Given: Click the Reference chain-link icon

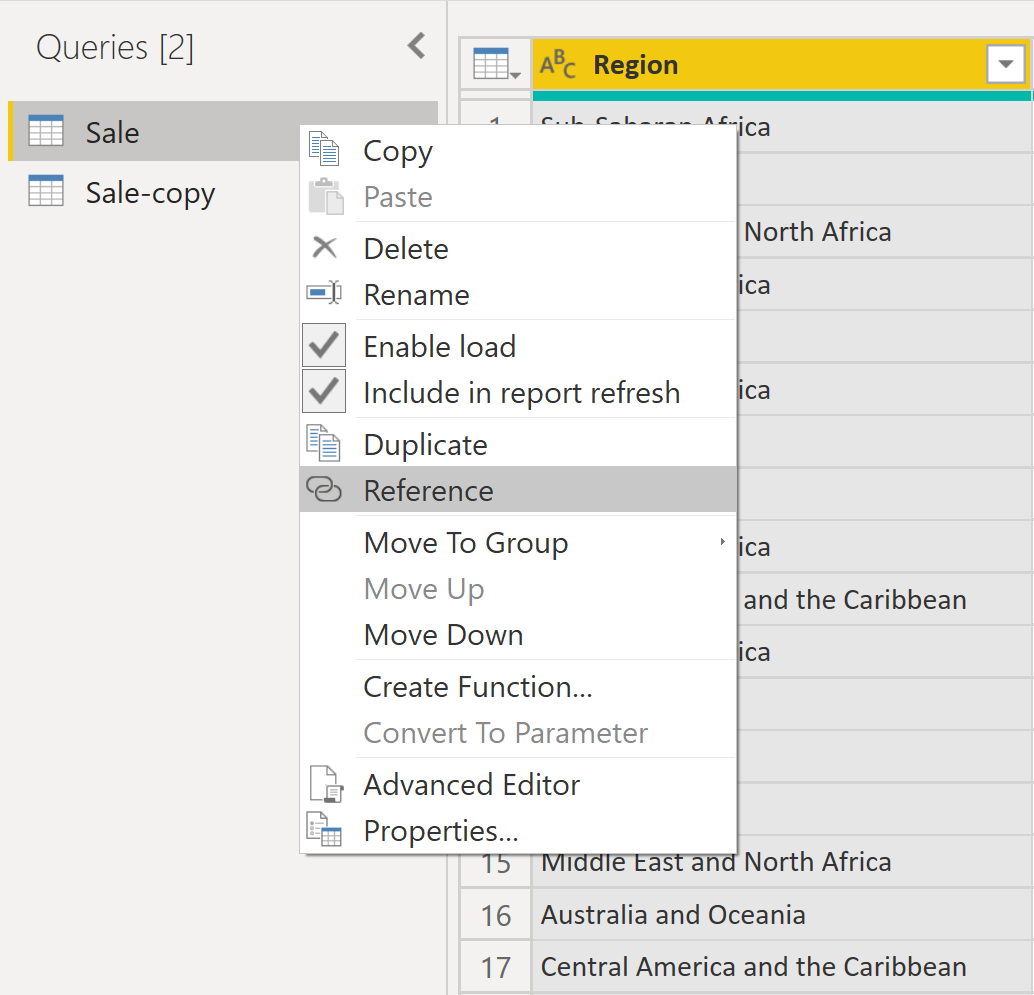Looking at the screenshot, I should point(324,490).
